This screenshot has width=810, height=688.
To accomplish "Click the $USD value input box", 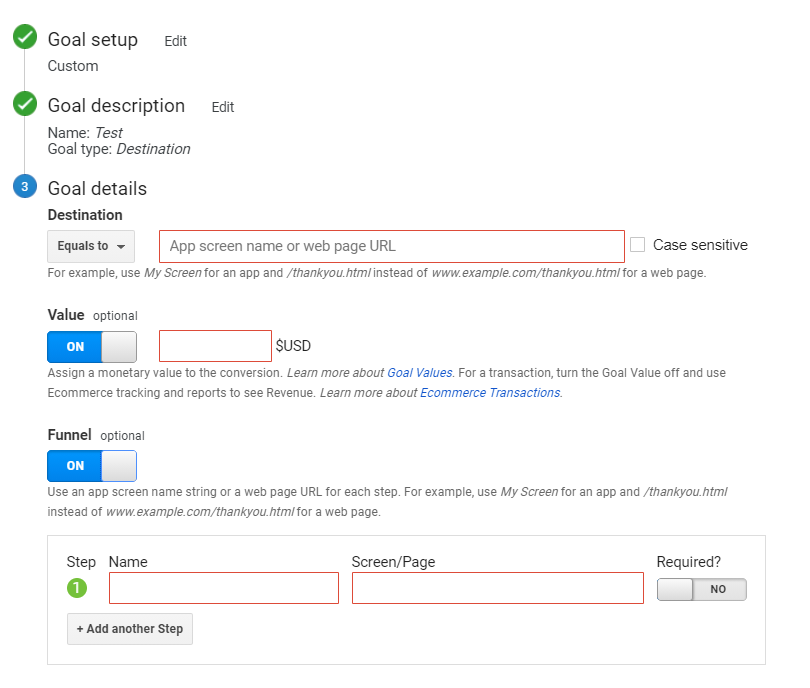I will [215, 346].
